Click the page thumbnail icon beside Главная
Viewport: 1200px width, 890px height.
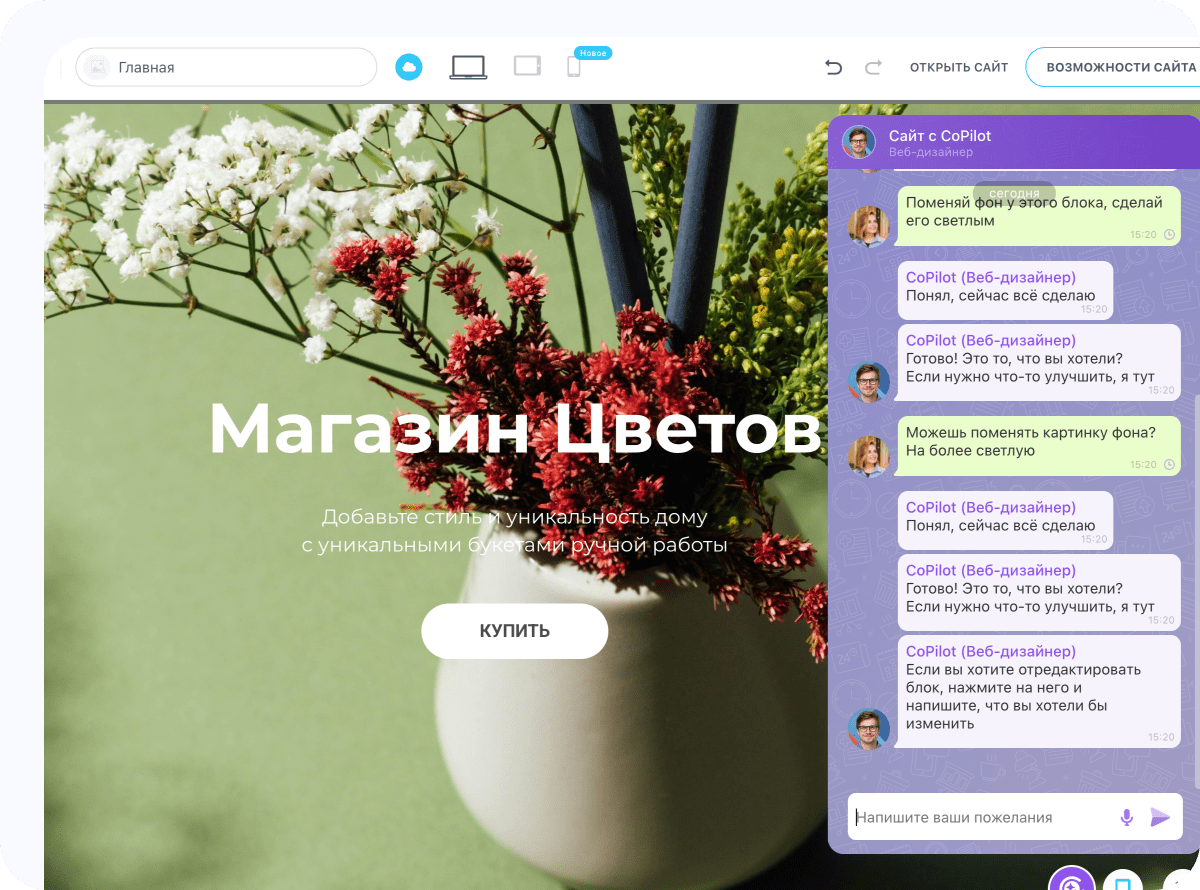tap(97, 67)
